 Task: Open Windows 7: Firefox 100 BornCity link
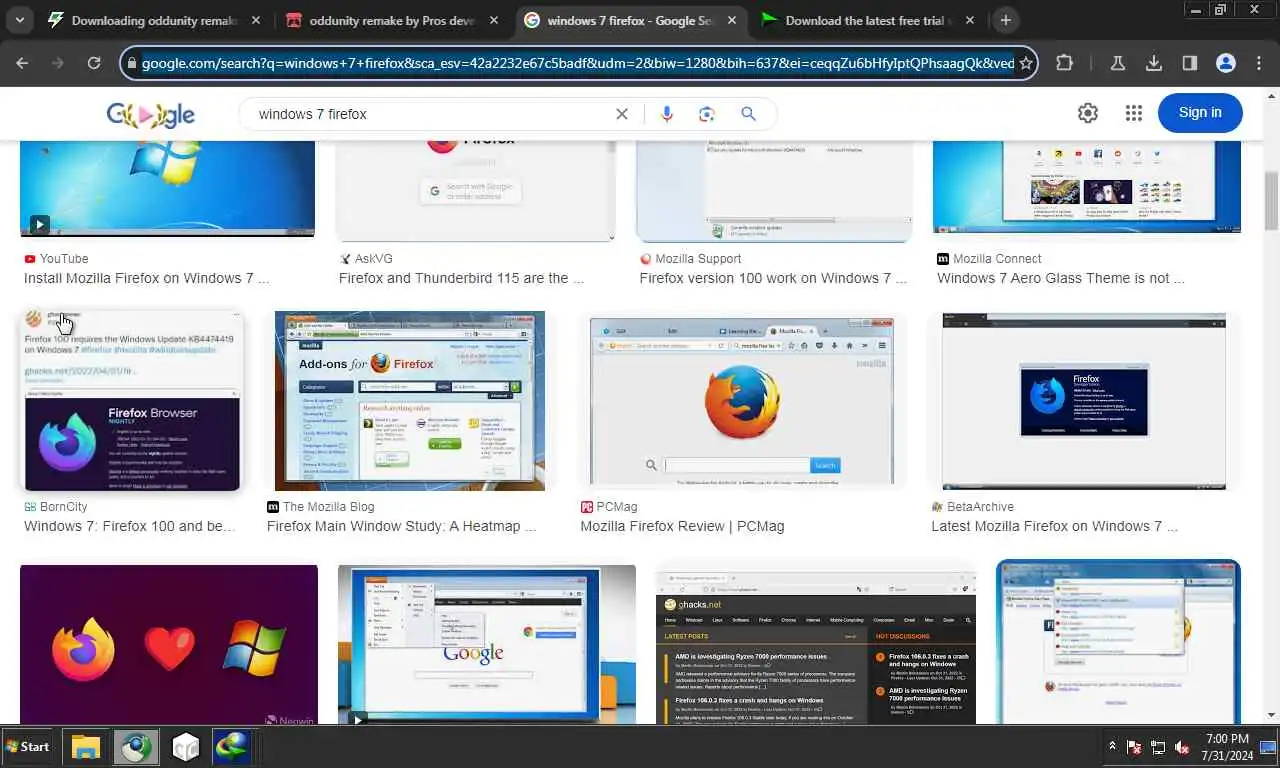pos(130,526)
